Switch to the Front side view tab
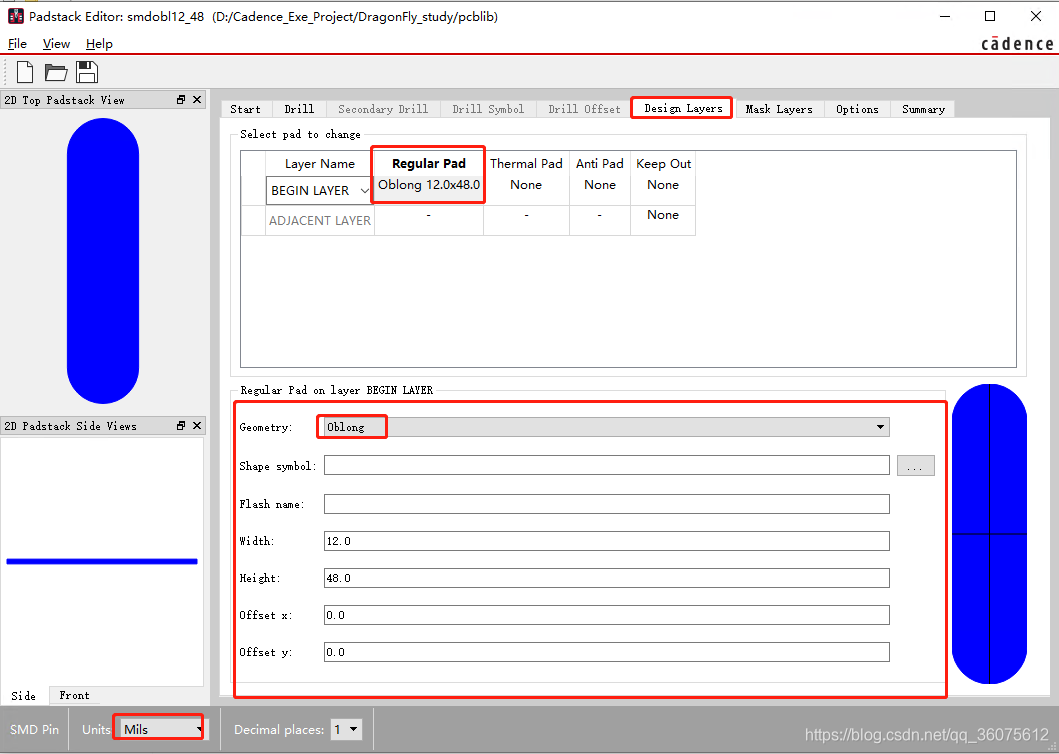 tap(74, 695)
